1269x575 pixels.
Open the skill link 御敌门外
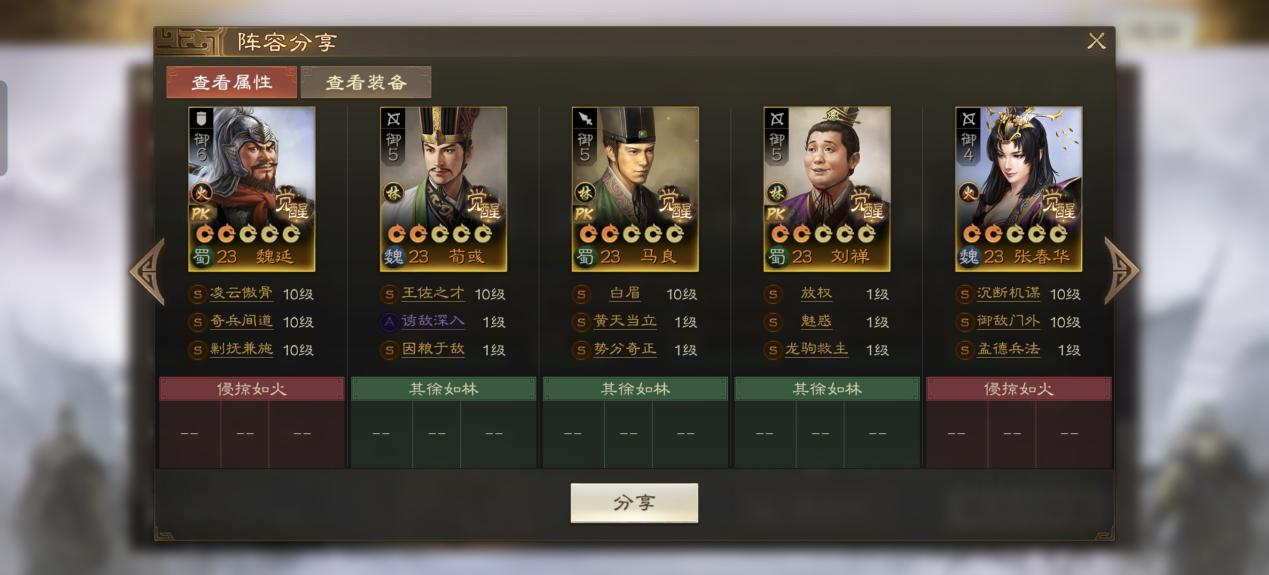tap(1009, 322)
